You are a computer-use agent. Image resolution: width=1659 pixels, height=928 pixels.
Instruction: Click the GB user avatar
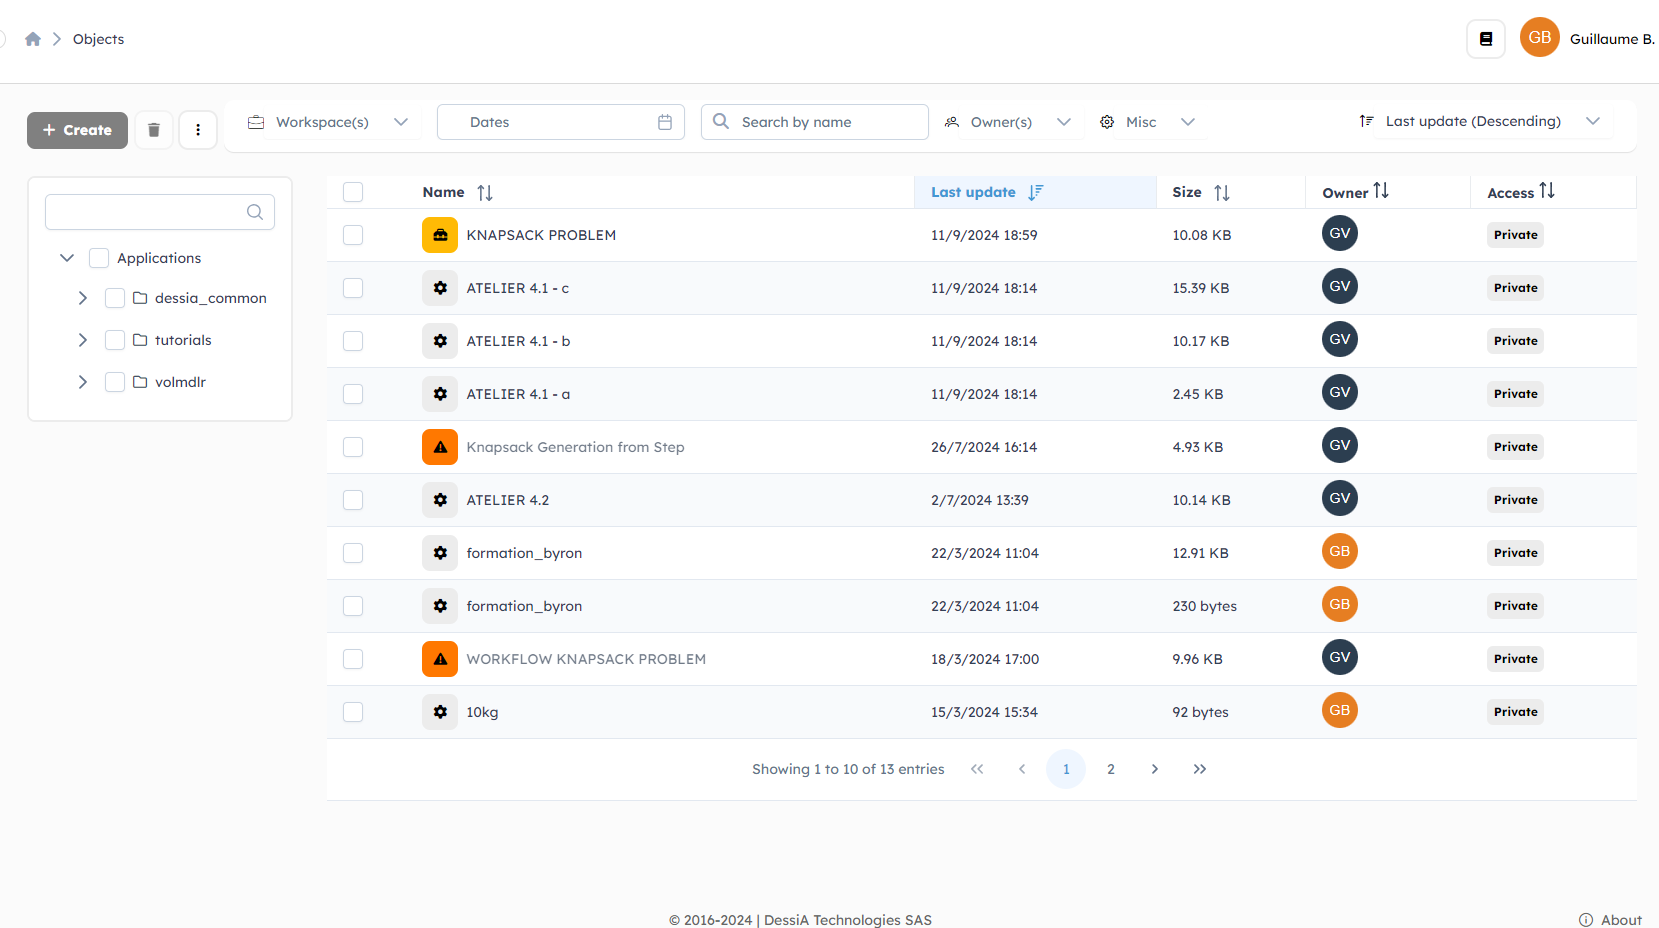click(1539, 38)
